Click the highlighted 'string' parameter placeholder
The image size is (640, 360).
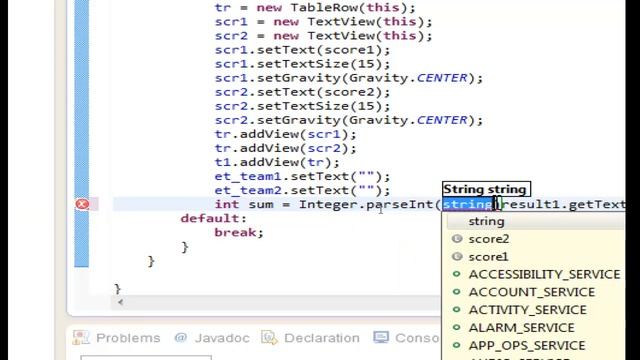(468, 204)
